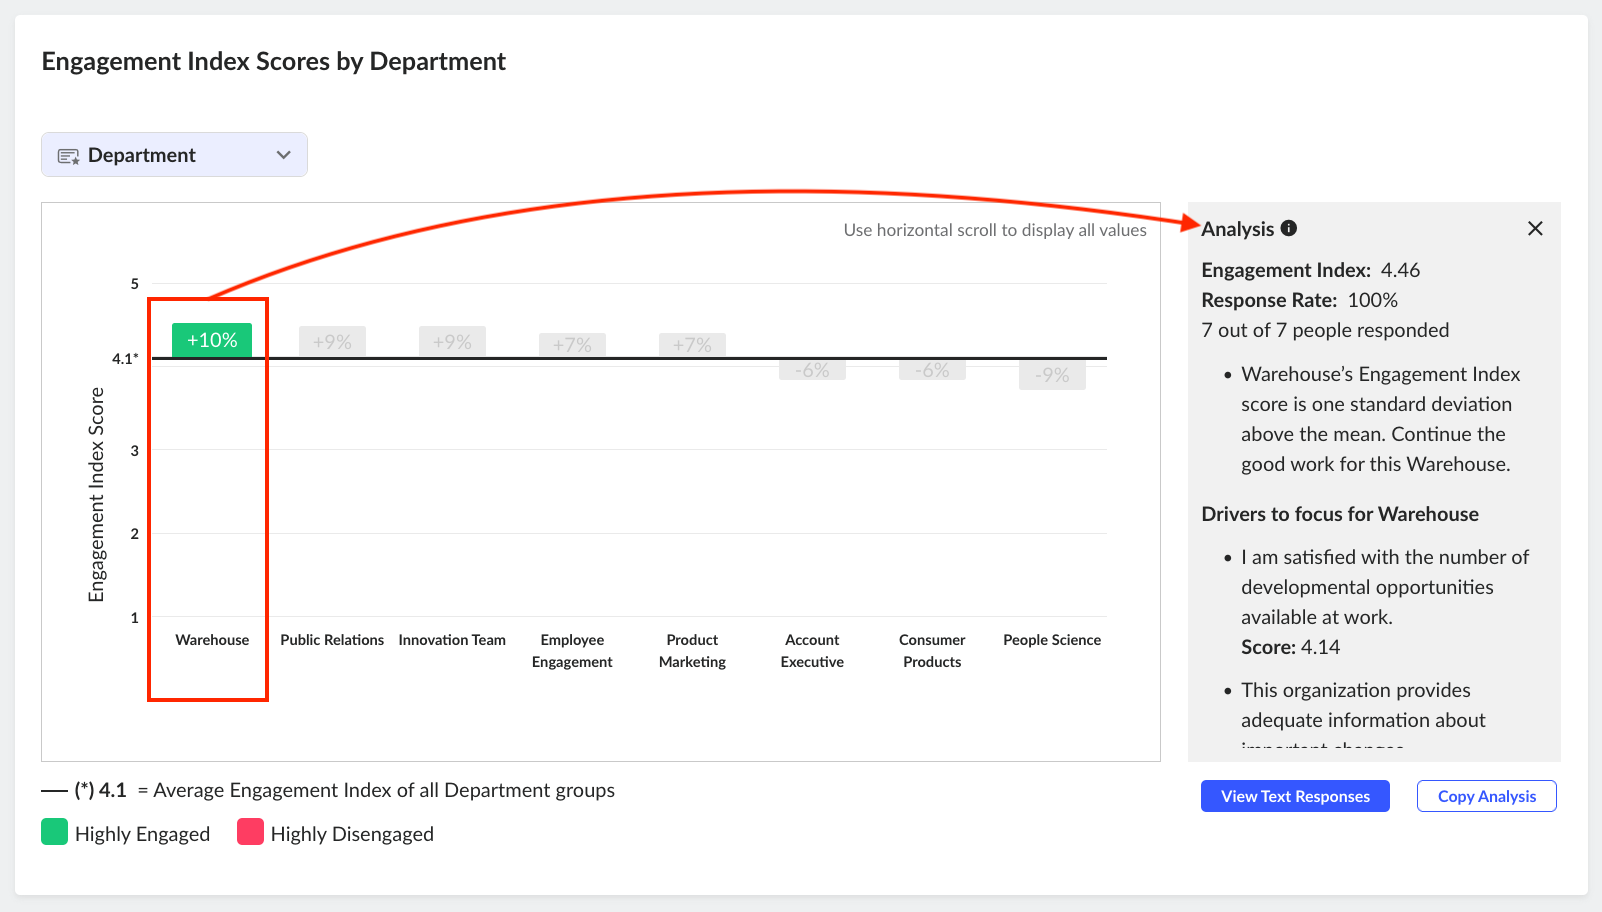Select the Public Relations +9% bar
This screenshot has width=1602, height=912.
pos(332,342)
